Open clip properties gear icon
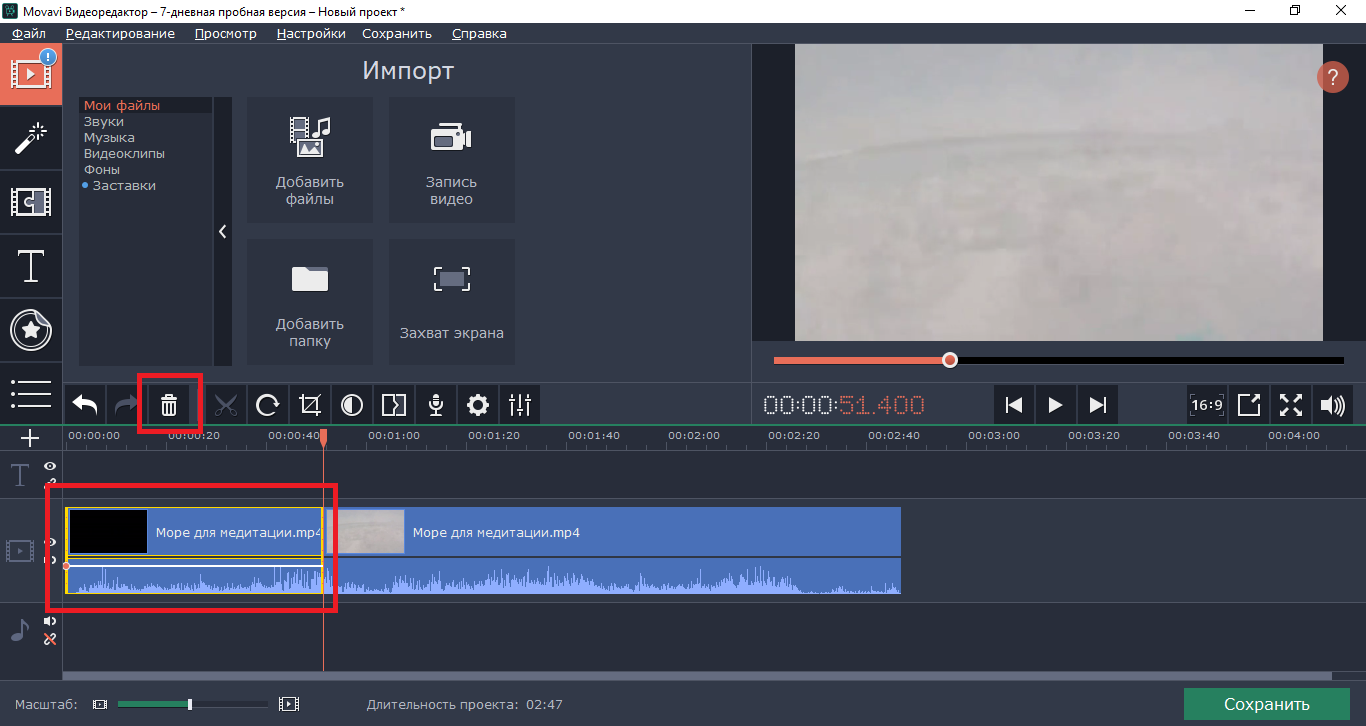1366x726 pixels. pyautogui.click(x=478, y=405)
